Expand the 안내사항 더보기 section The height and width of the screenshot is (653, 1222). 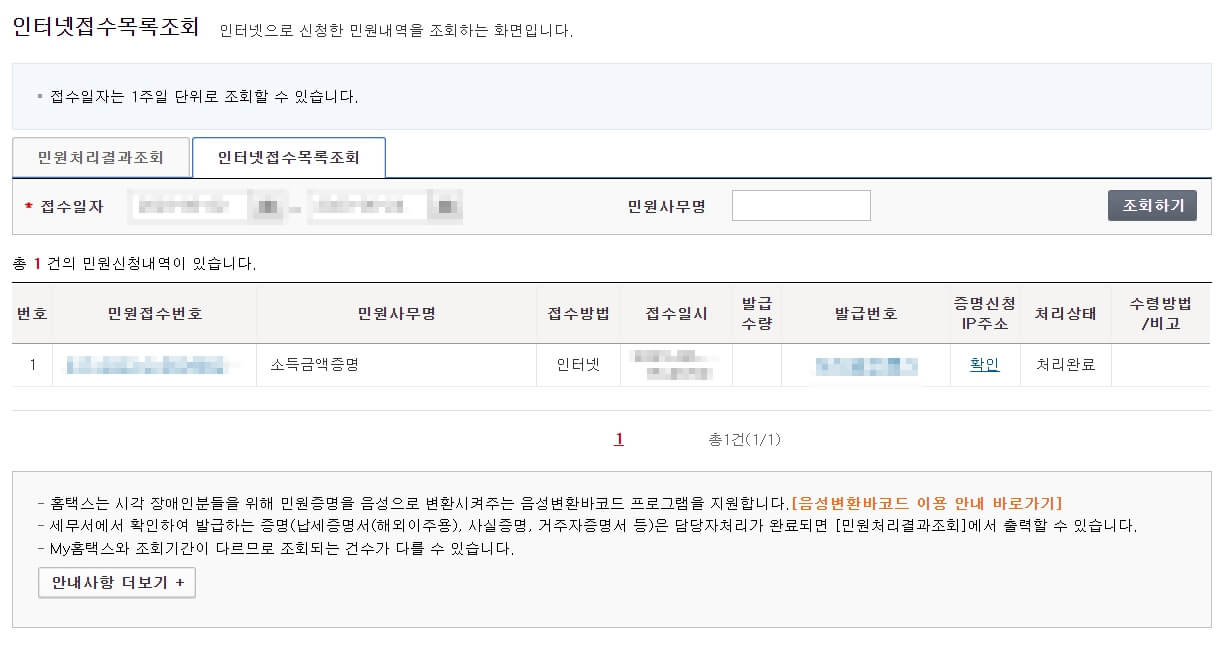pos(114,581)
